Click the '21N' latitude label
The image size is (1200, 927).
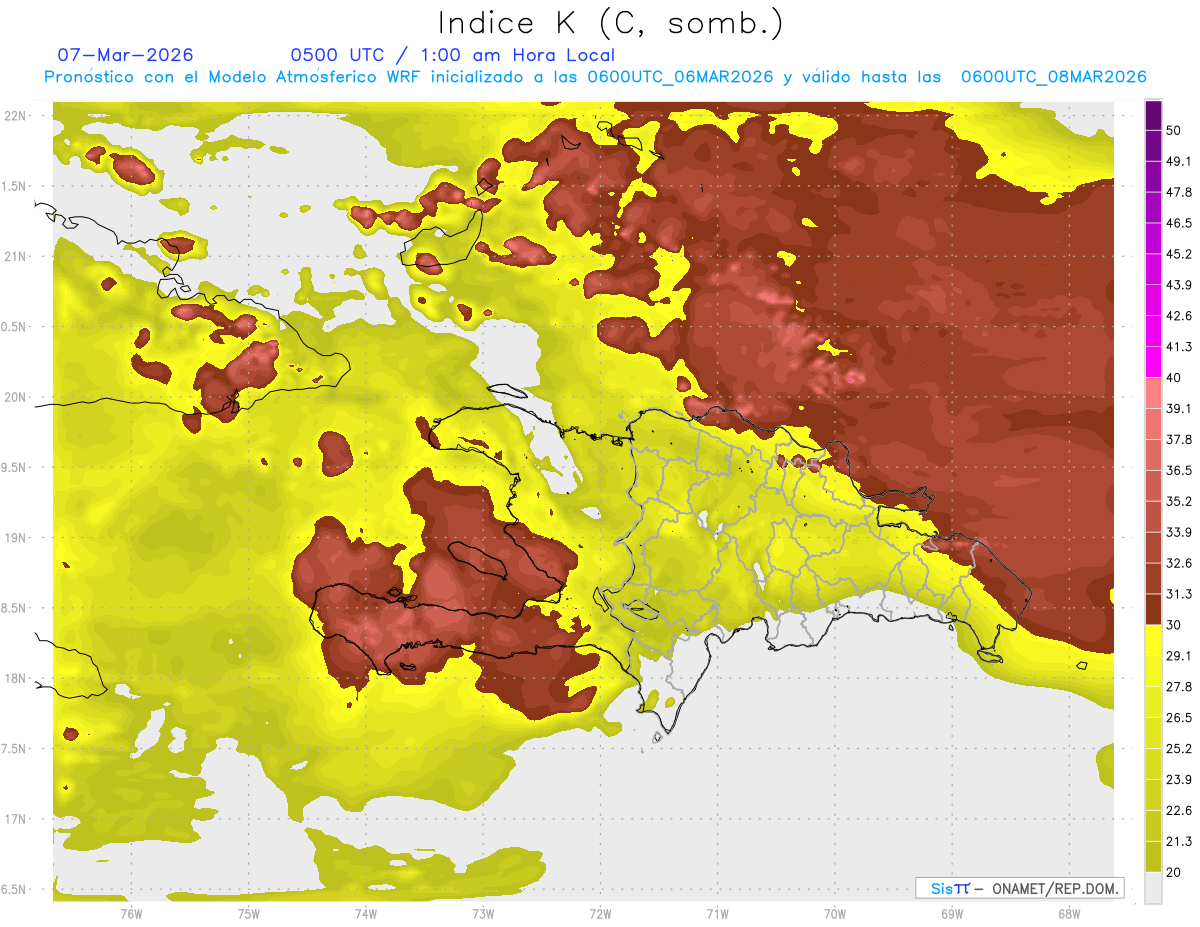click(x=14, y=256)
